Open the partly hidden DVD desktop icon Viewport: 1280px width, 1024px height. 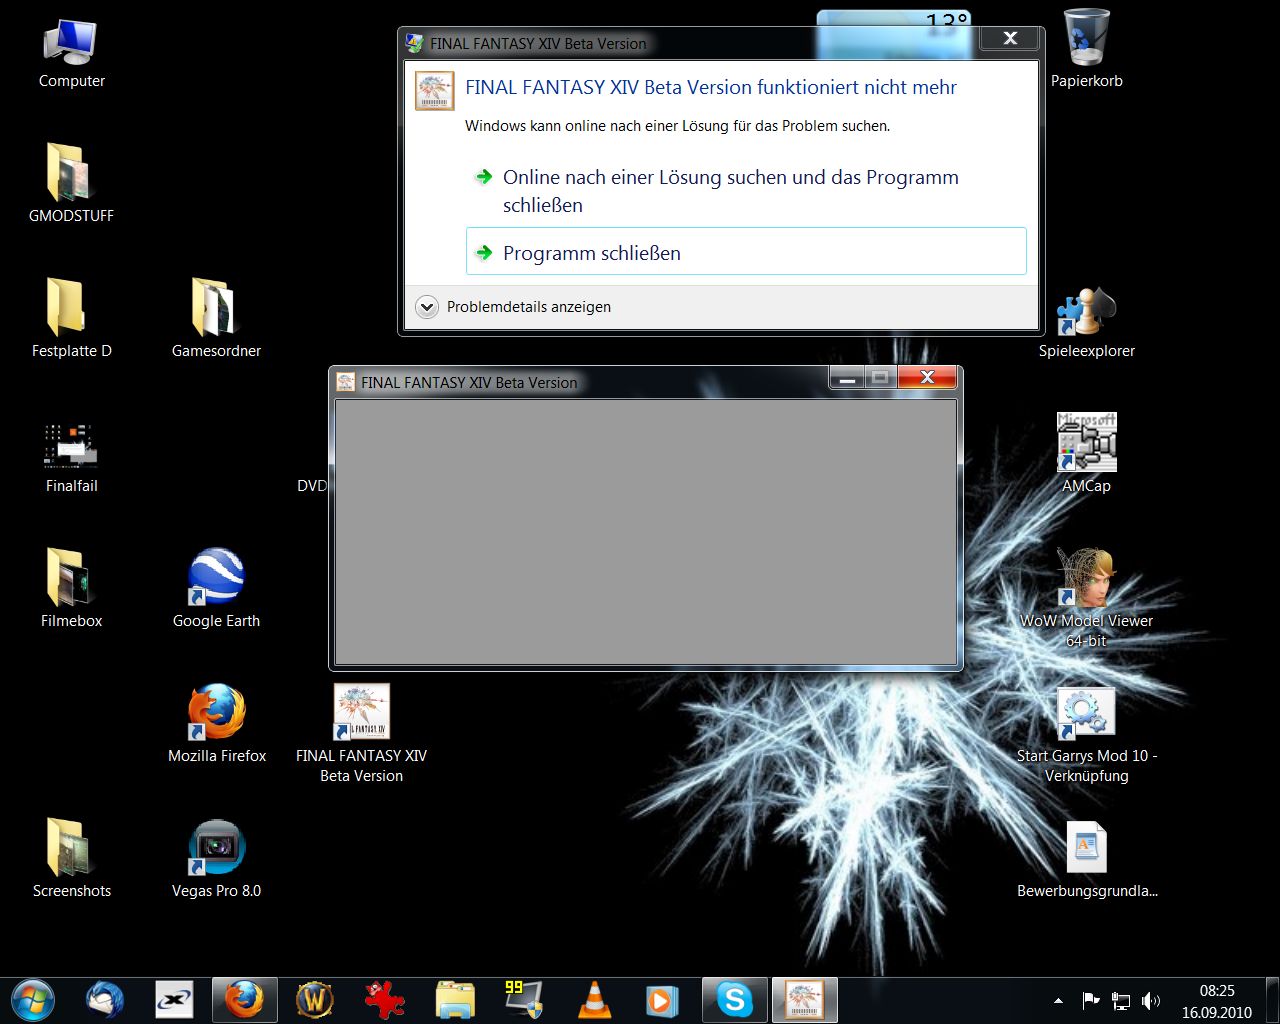(312, 485)
